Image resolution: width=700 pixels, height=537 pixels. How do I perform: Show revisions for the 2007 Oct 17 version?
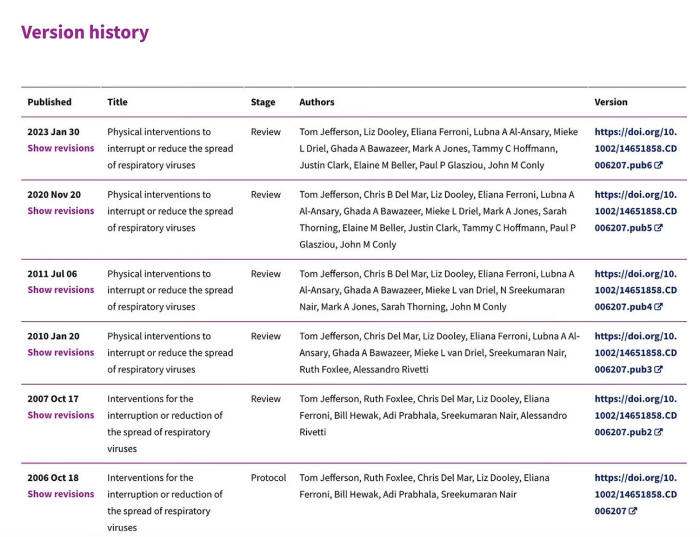(61, 415)
